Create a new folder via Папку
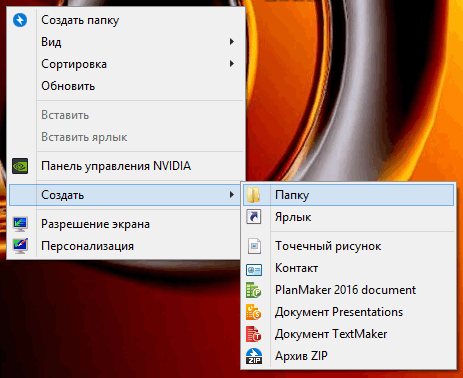Screen dimensions: 463x378 (349, 195)
